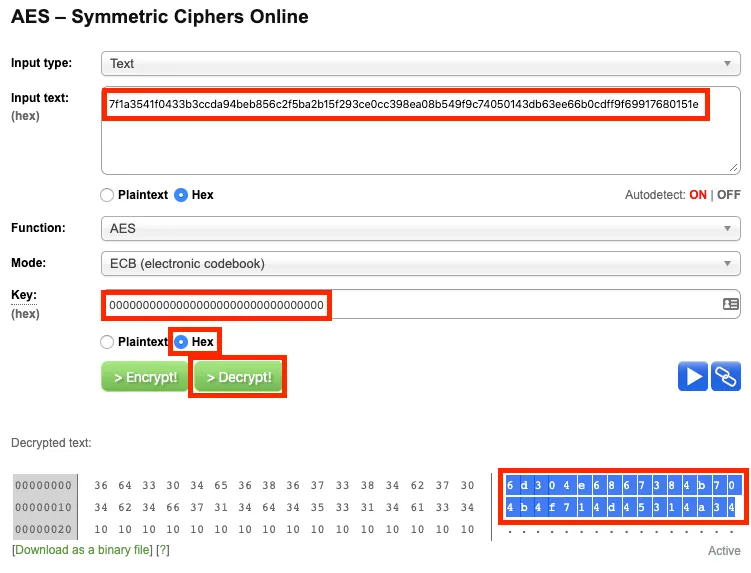
Task: Click into the Key hex field
Action: point(420,305)
